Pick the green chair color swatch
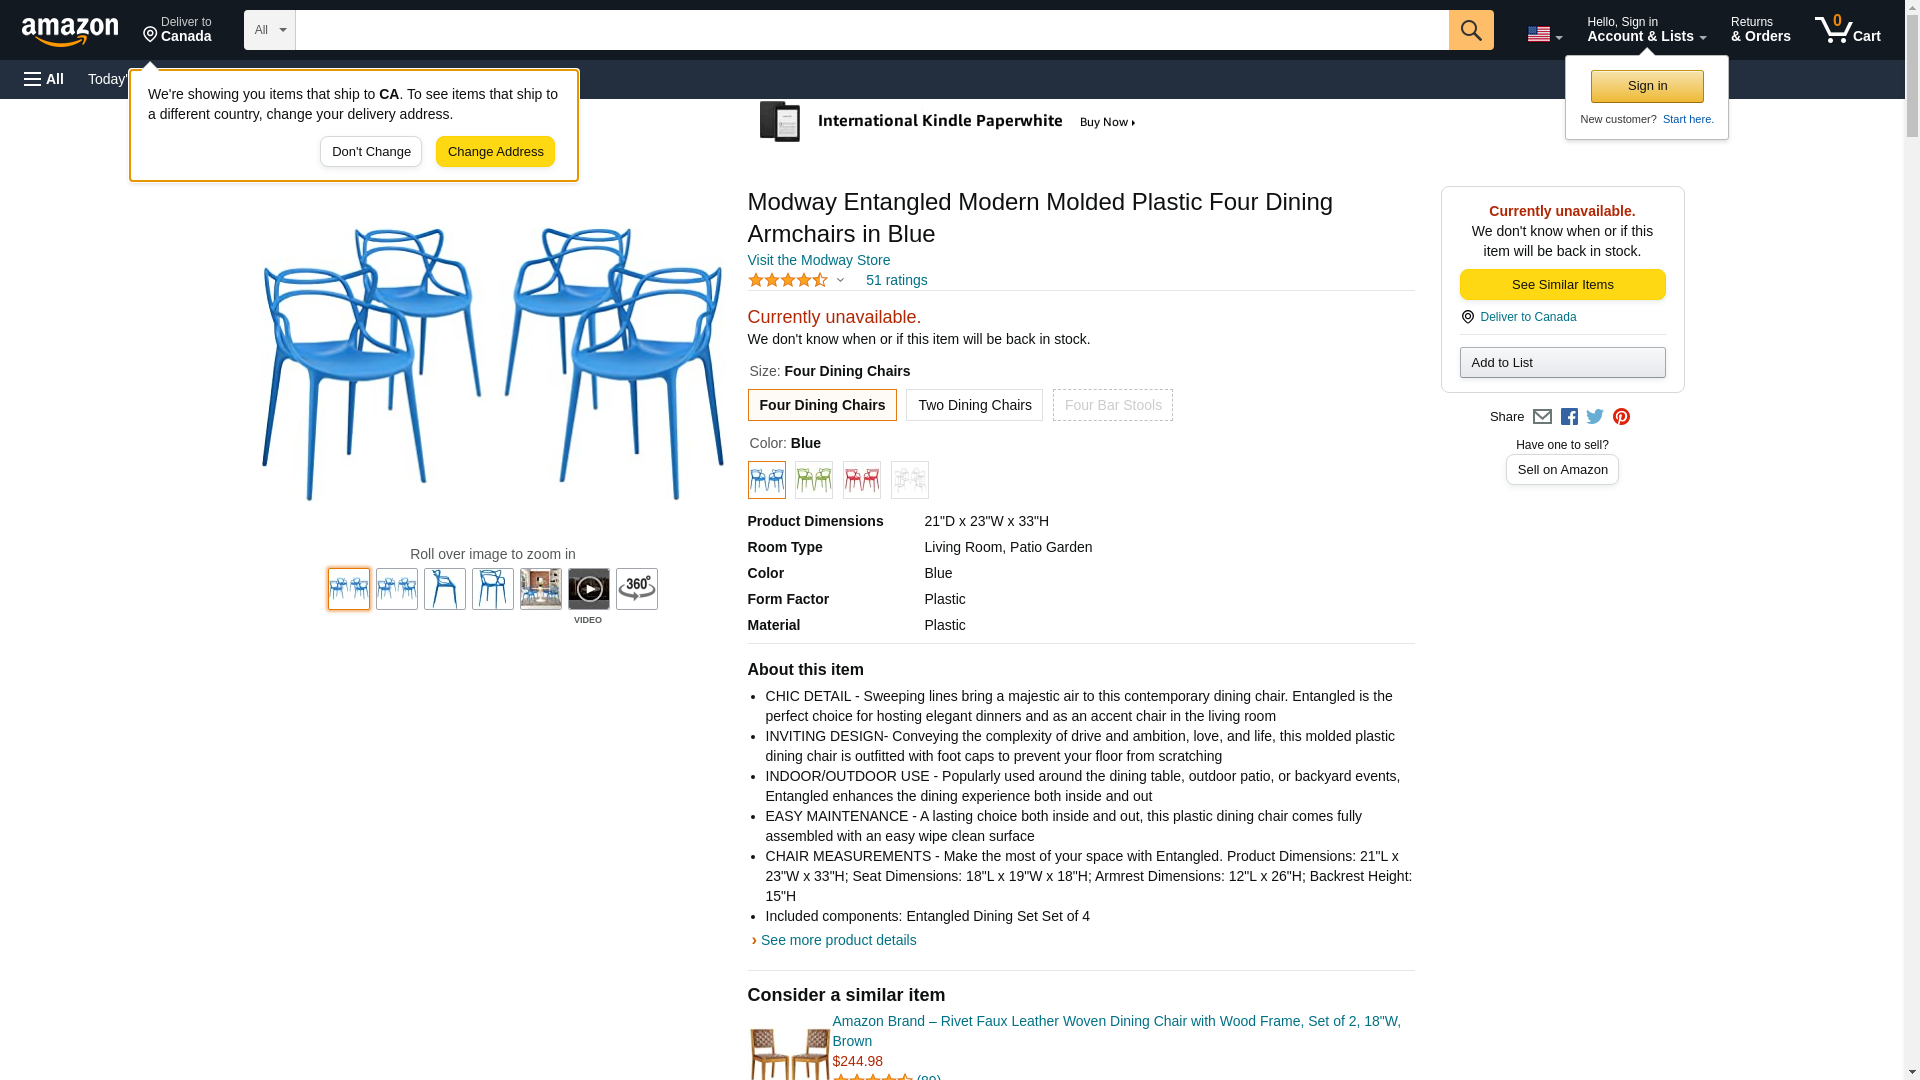The width and height of the screenshot is (1920, 1080). tap(813, 480)
